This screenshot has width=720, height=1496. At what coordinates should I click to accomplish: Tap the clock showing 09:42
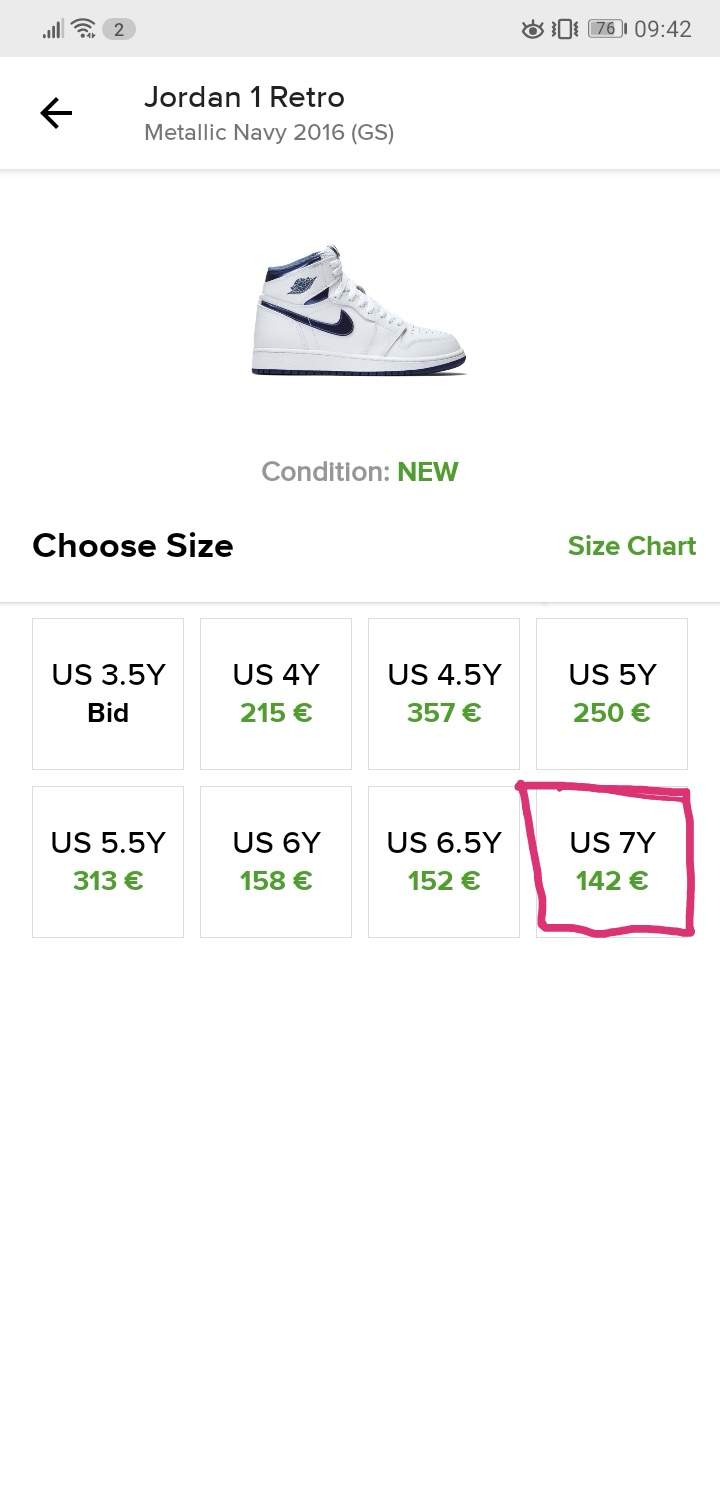point(666,28)
